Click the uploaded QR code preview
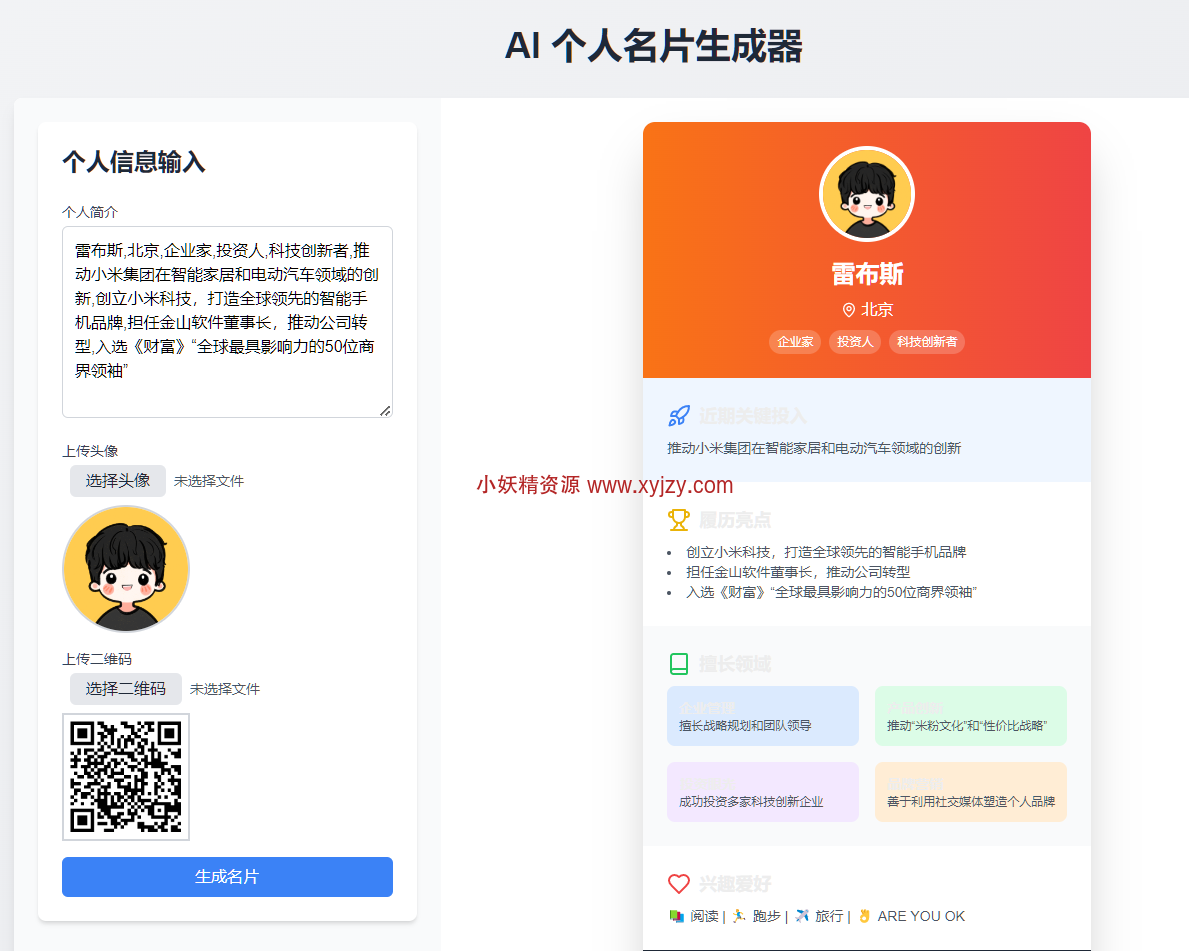Image resolution: width=1189 pixels, height=951 pixels. coord(126,777)
